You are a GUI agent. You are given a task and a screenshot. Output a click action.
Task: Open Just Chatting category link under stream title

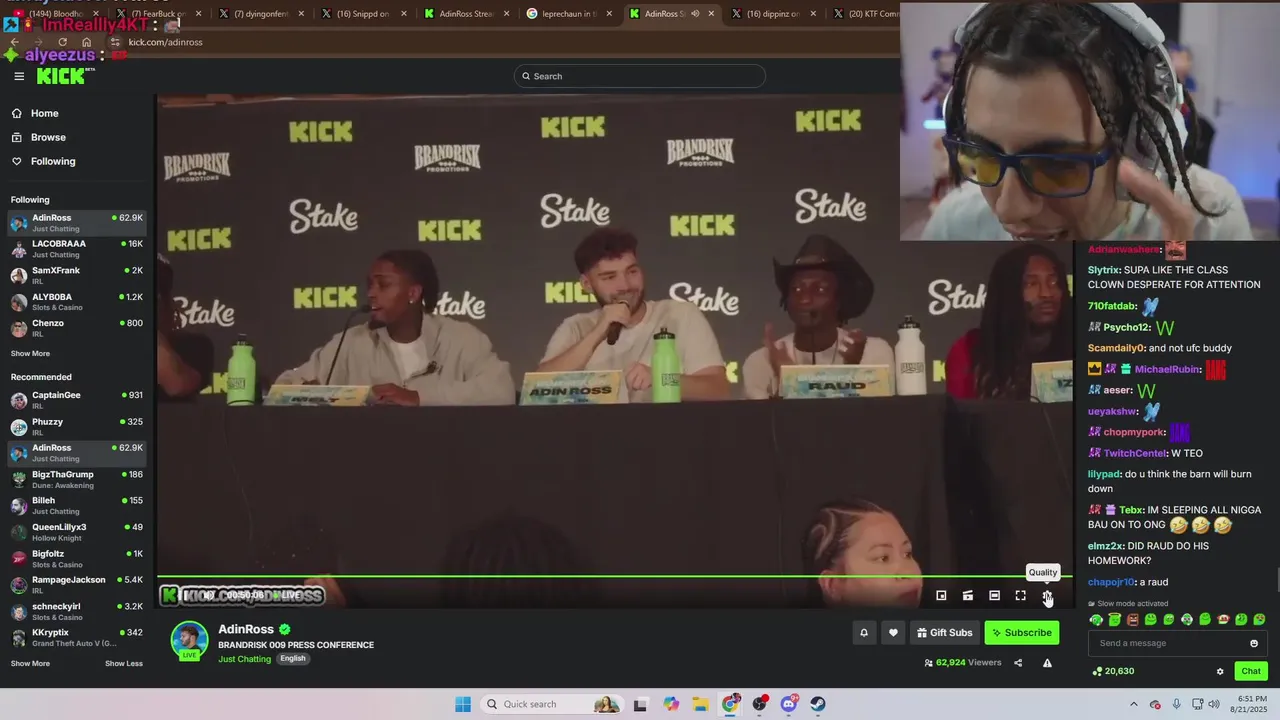(x=245, y=659)
